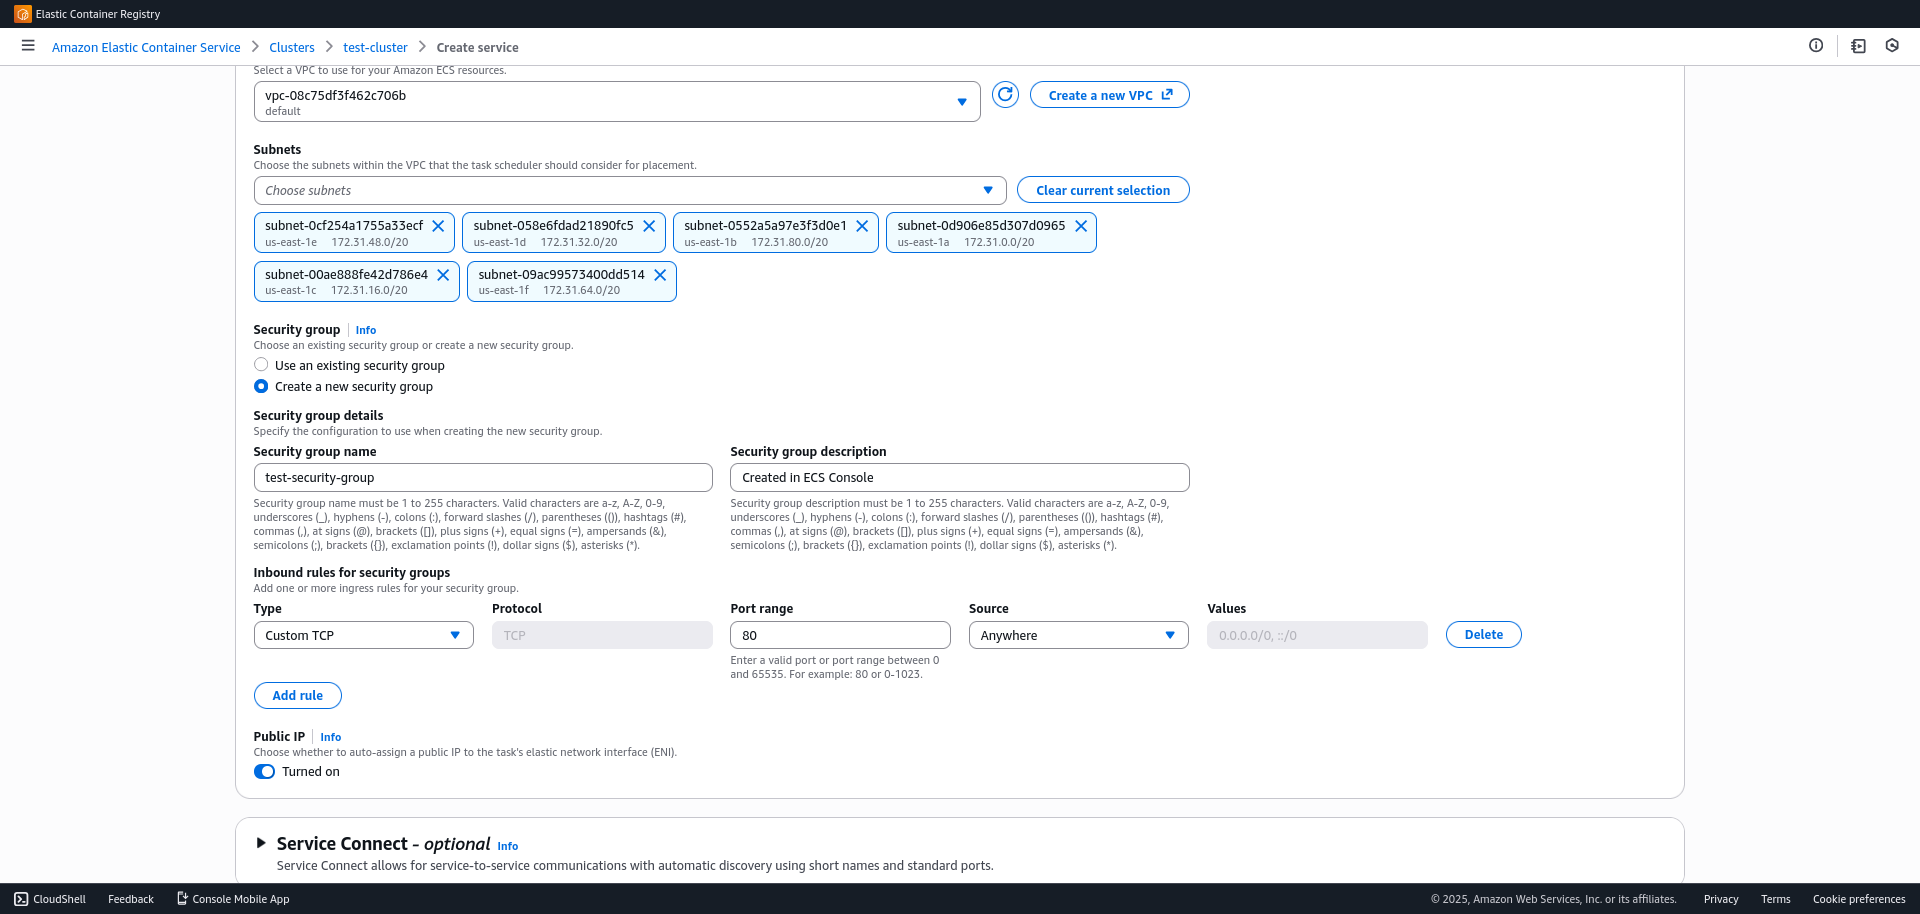Open the Console Mobile App link
The width and height of the screenshot is (1920, 914).
coord(232,898)
